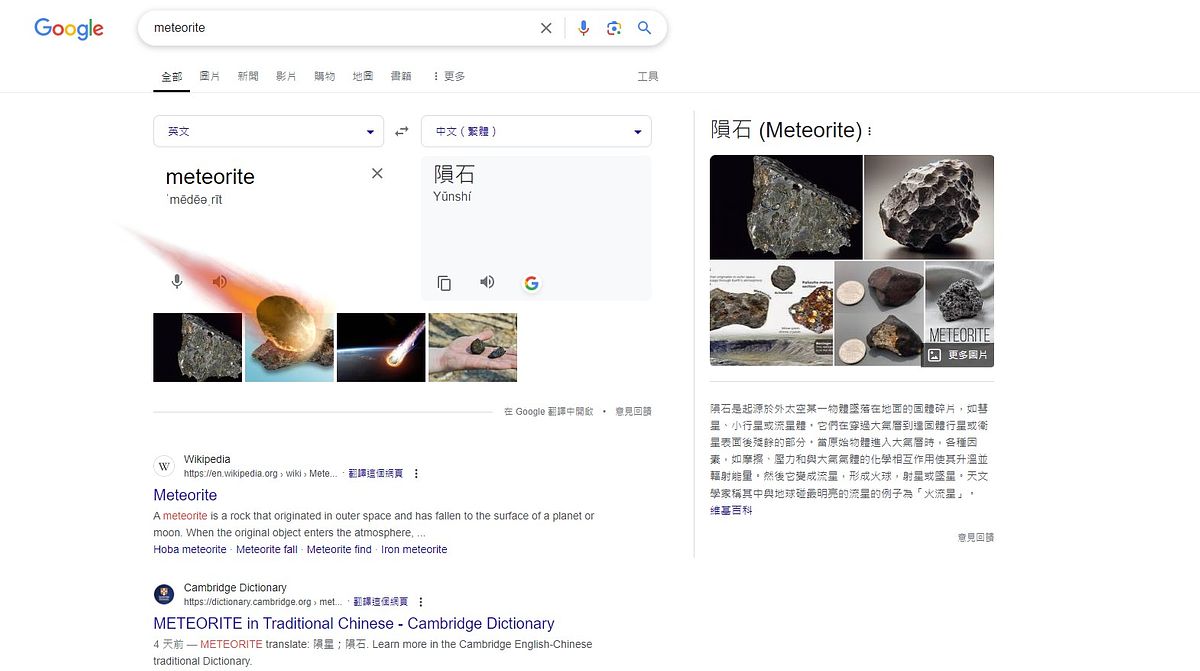This screenshot has width=1200, height=671.
Task: Clear the meteorite source text
Action: coord(377,174)
